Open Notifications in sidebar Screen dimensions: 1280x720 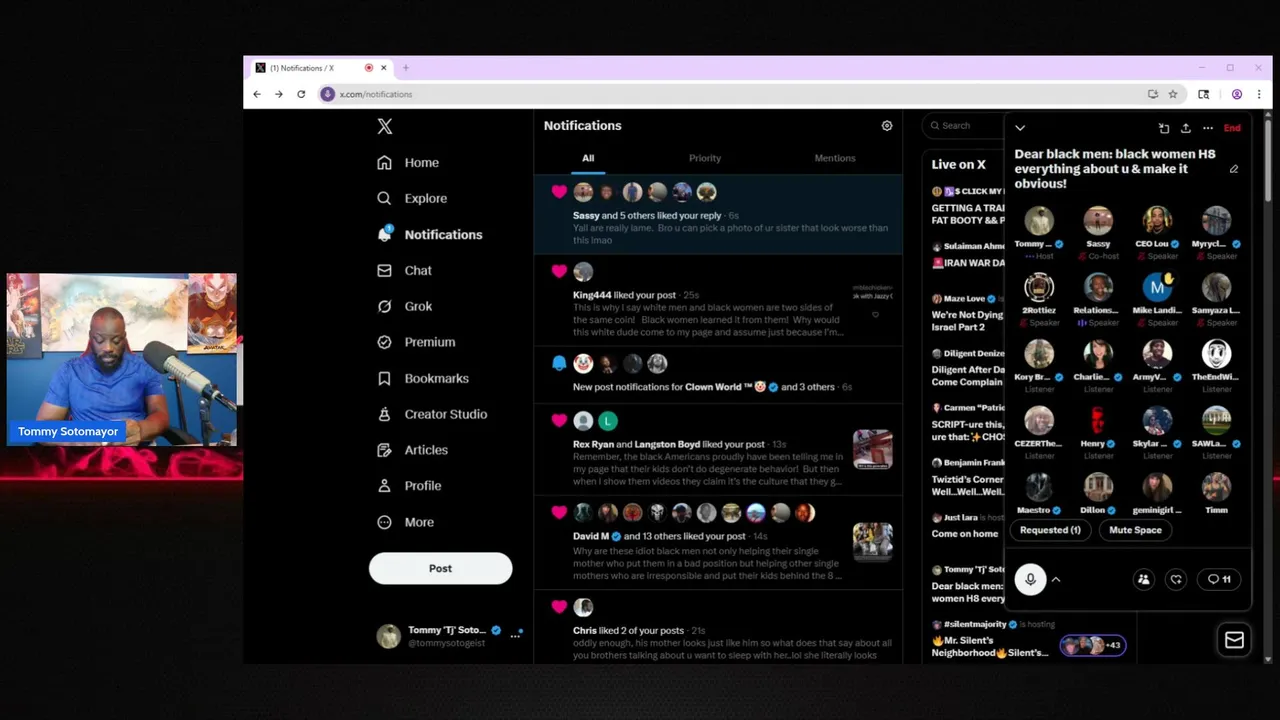point(430,234)
